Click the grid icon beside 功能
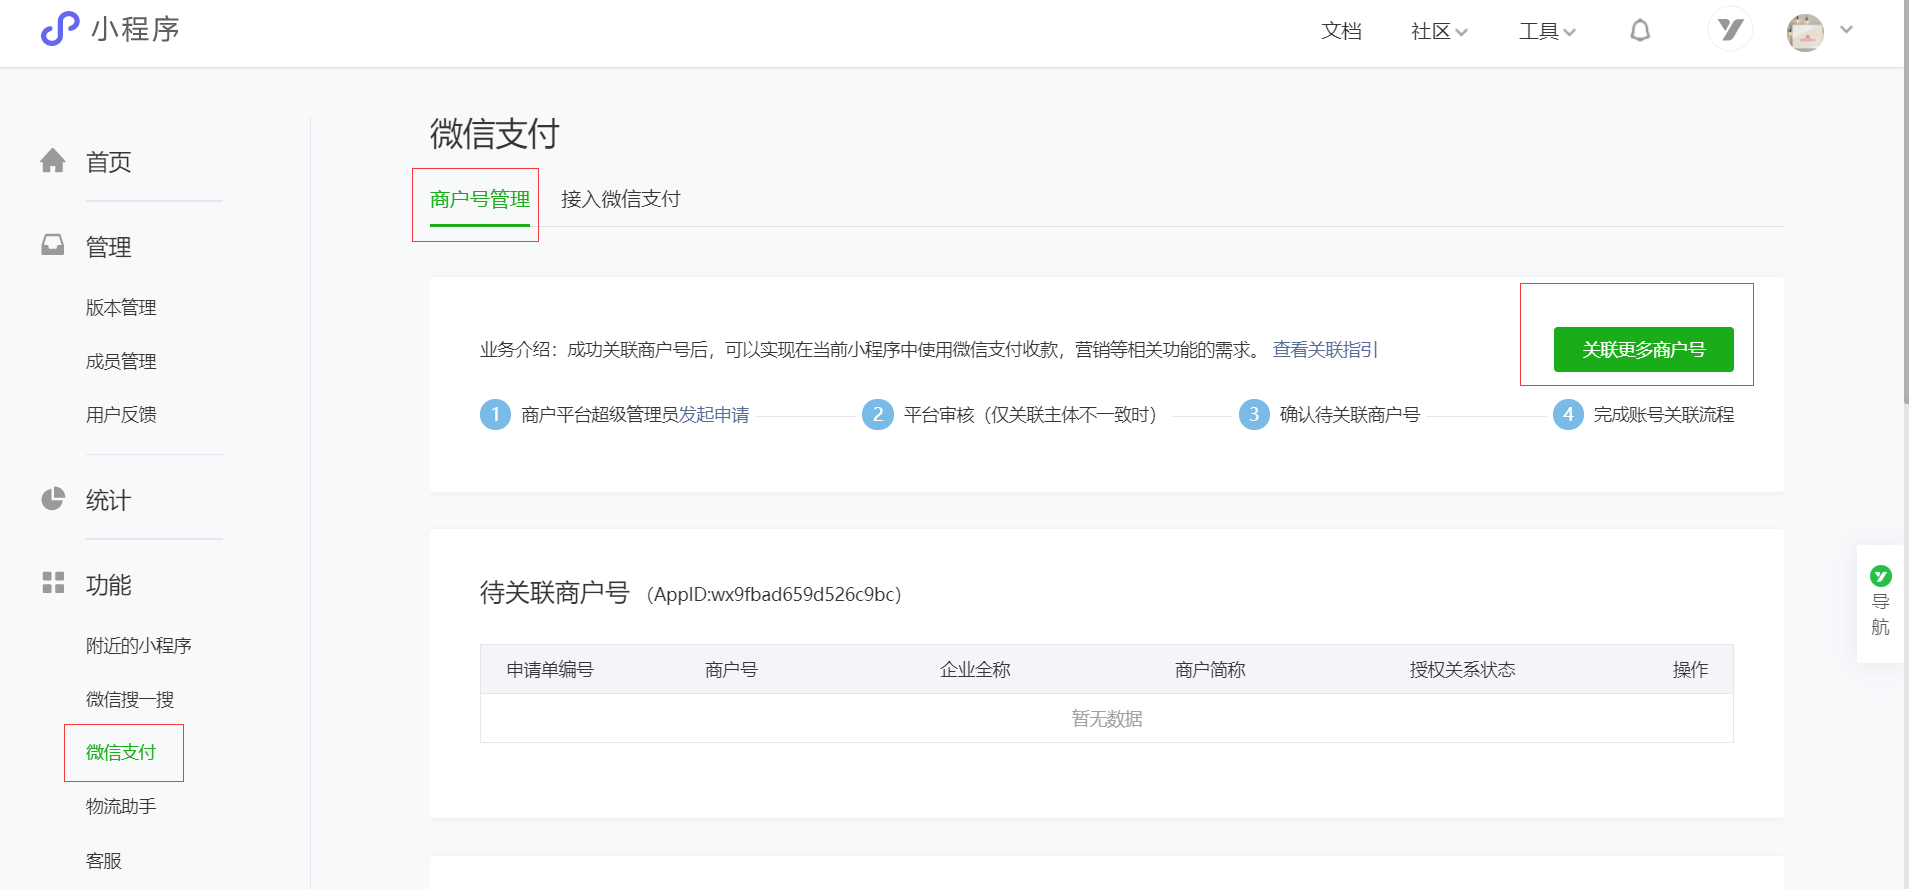1909x889 pixels. pos(53,582)
